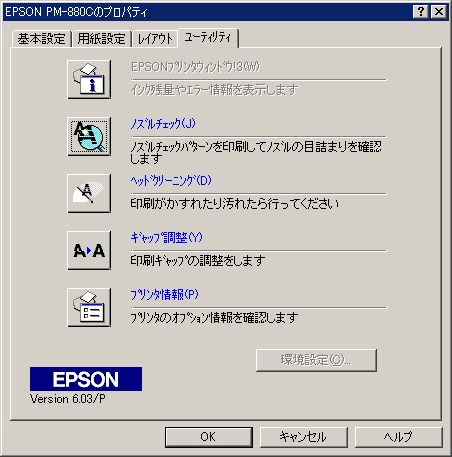Confirm with the OK button
This screenshot has height=457, width=452.
(209, 437)
